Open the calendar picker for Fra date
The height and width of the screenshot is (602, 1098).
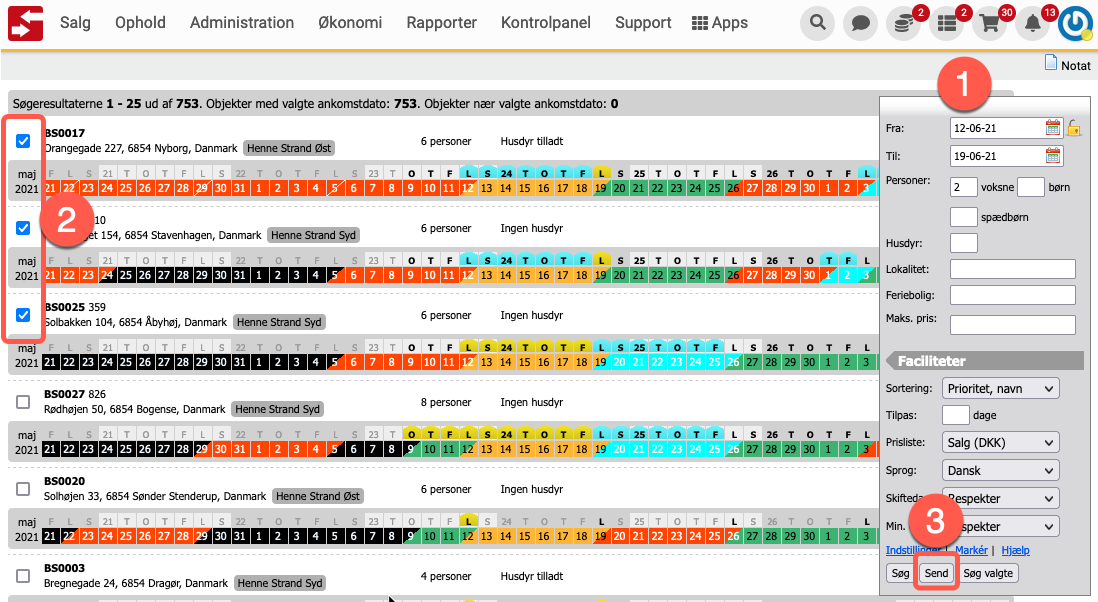coord(1052,127)
